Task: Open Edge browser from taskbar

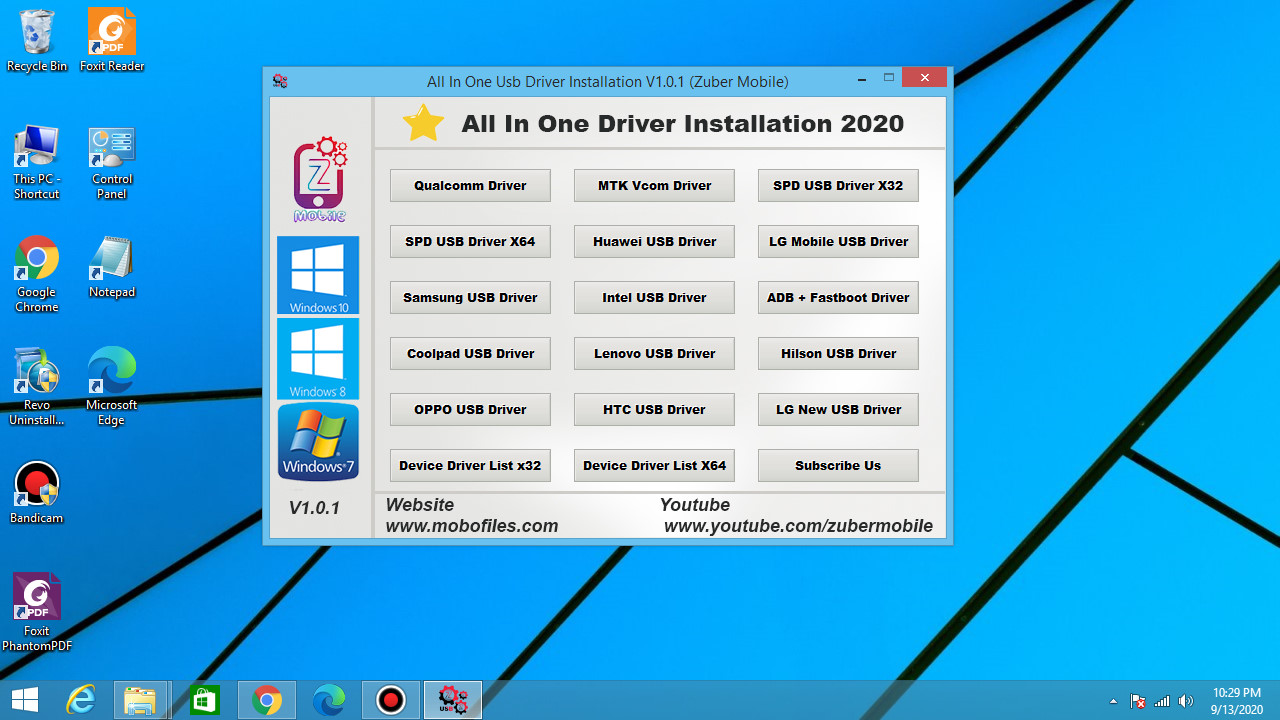Action: pyautogui.click(x=329, y=700)
